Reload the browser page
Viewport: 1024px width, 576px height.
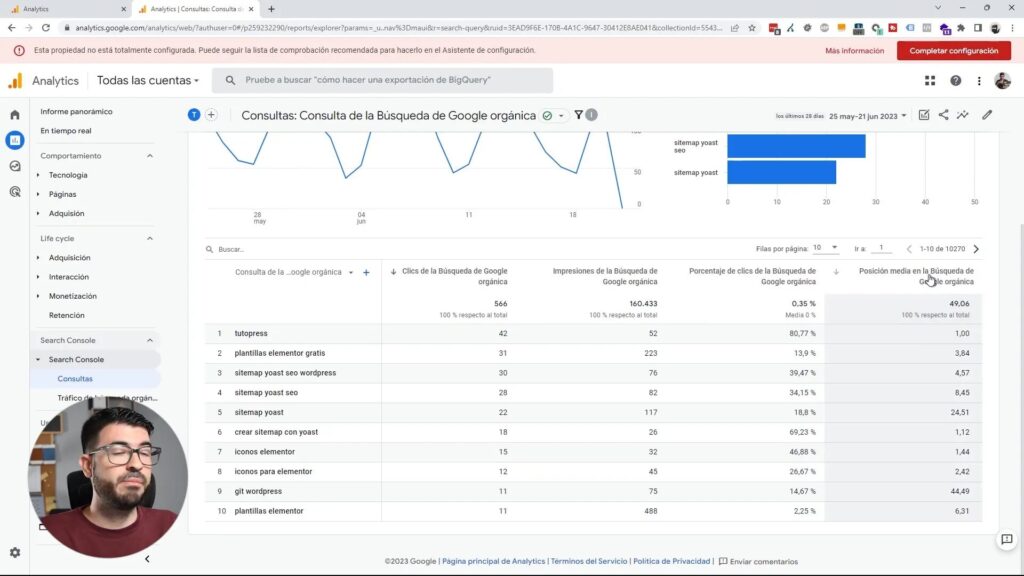point(46,27)
